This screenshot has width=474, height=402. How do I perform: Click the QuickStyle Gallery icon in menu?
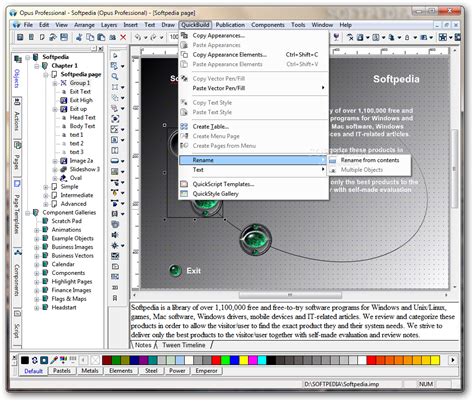184,193
